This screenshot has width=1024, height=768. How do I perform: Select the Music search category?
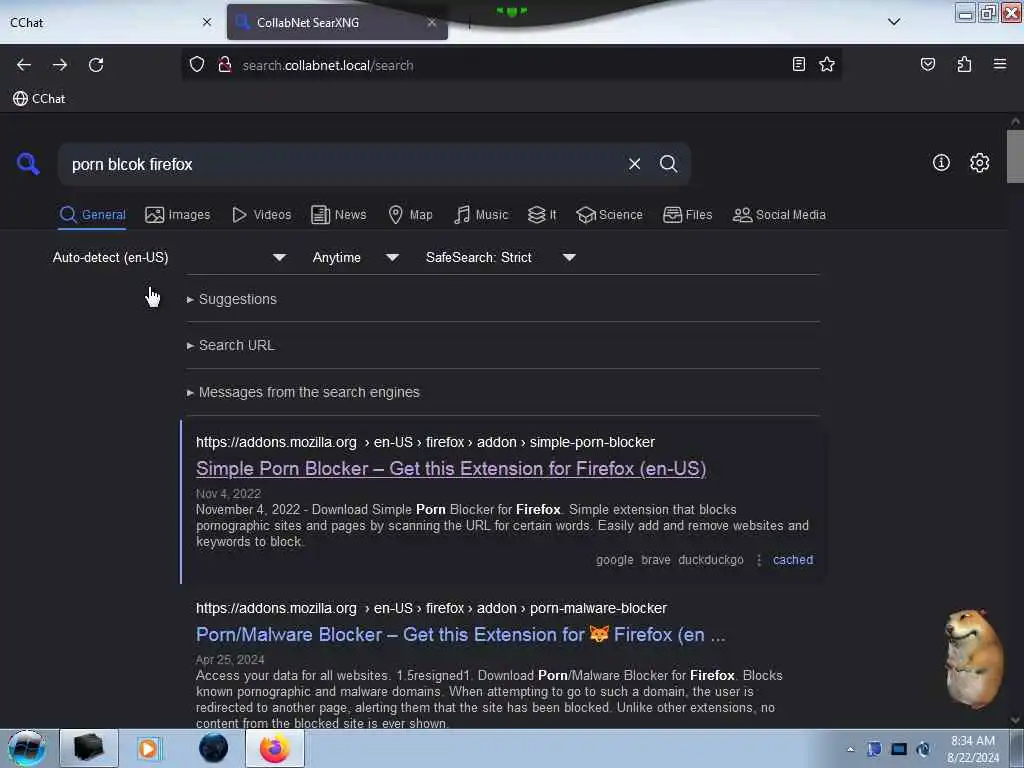pos(481,215)
